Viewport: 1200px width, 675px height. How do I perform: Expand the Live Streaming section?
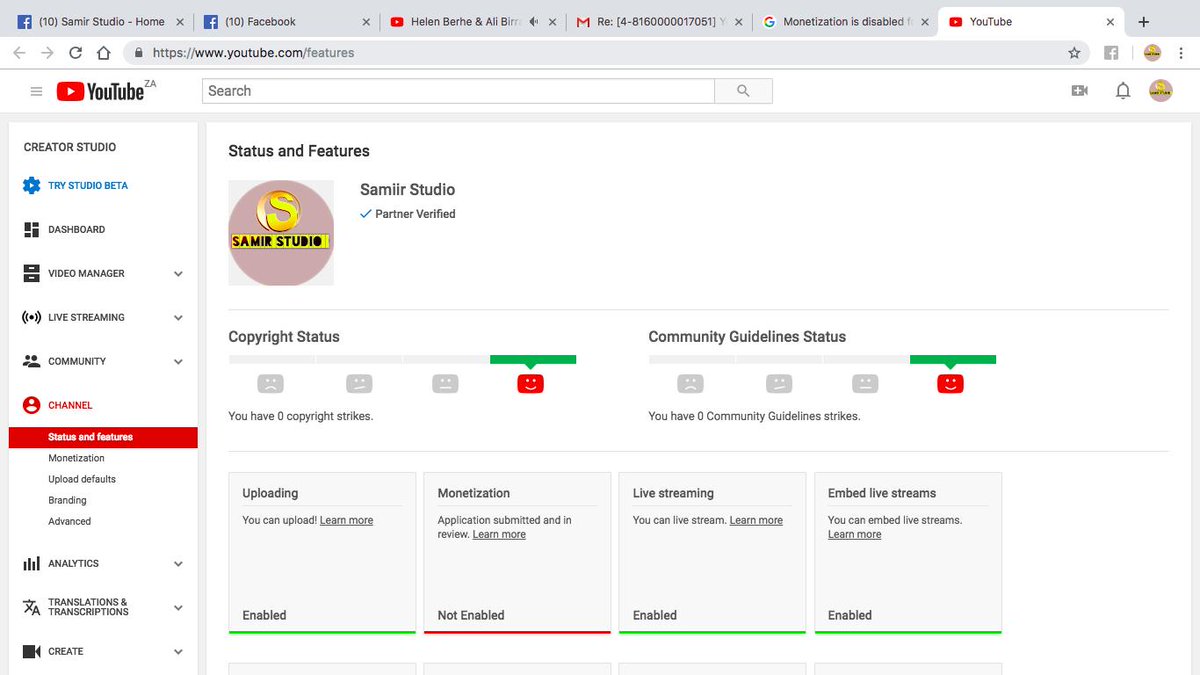point(178,317)
